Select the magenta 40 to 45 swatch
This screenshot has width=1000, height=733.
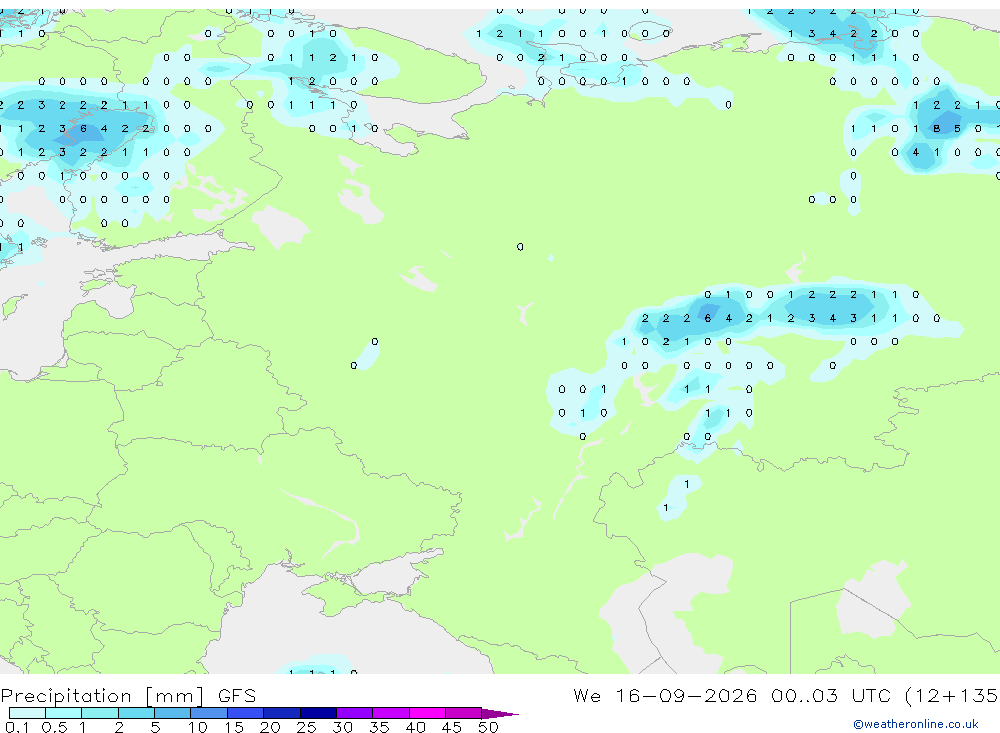(x=427, y=713)
